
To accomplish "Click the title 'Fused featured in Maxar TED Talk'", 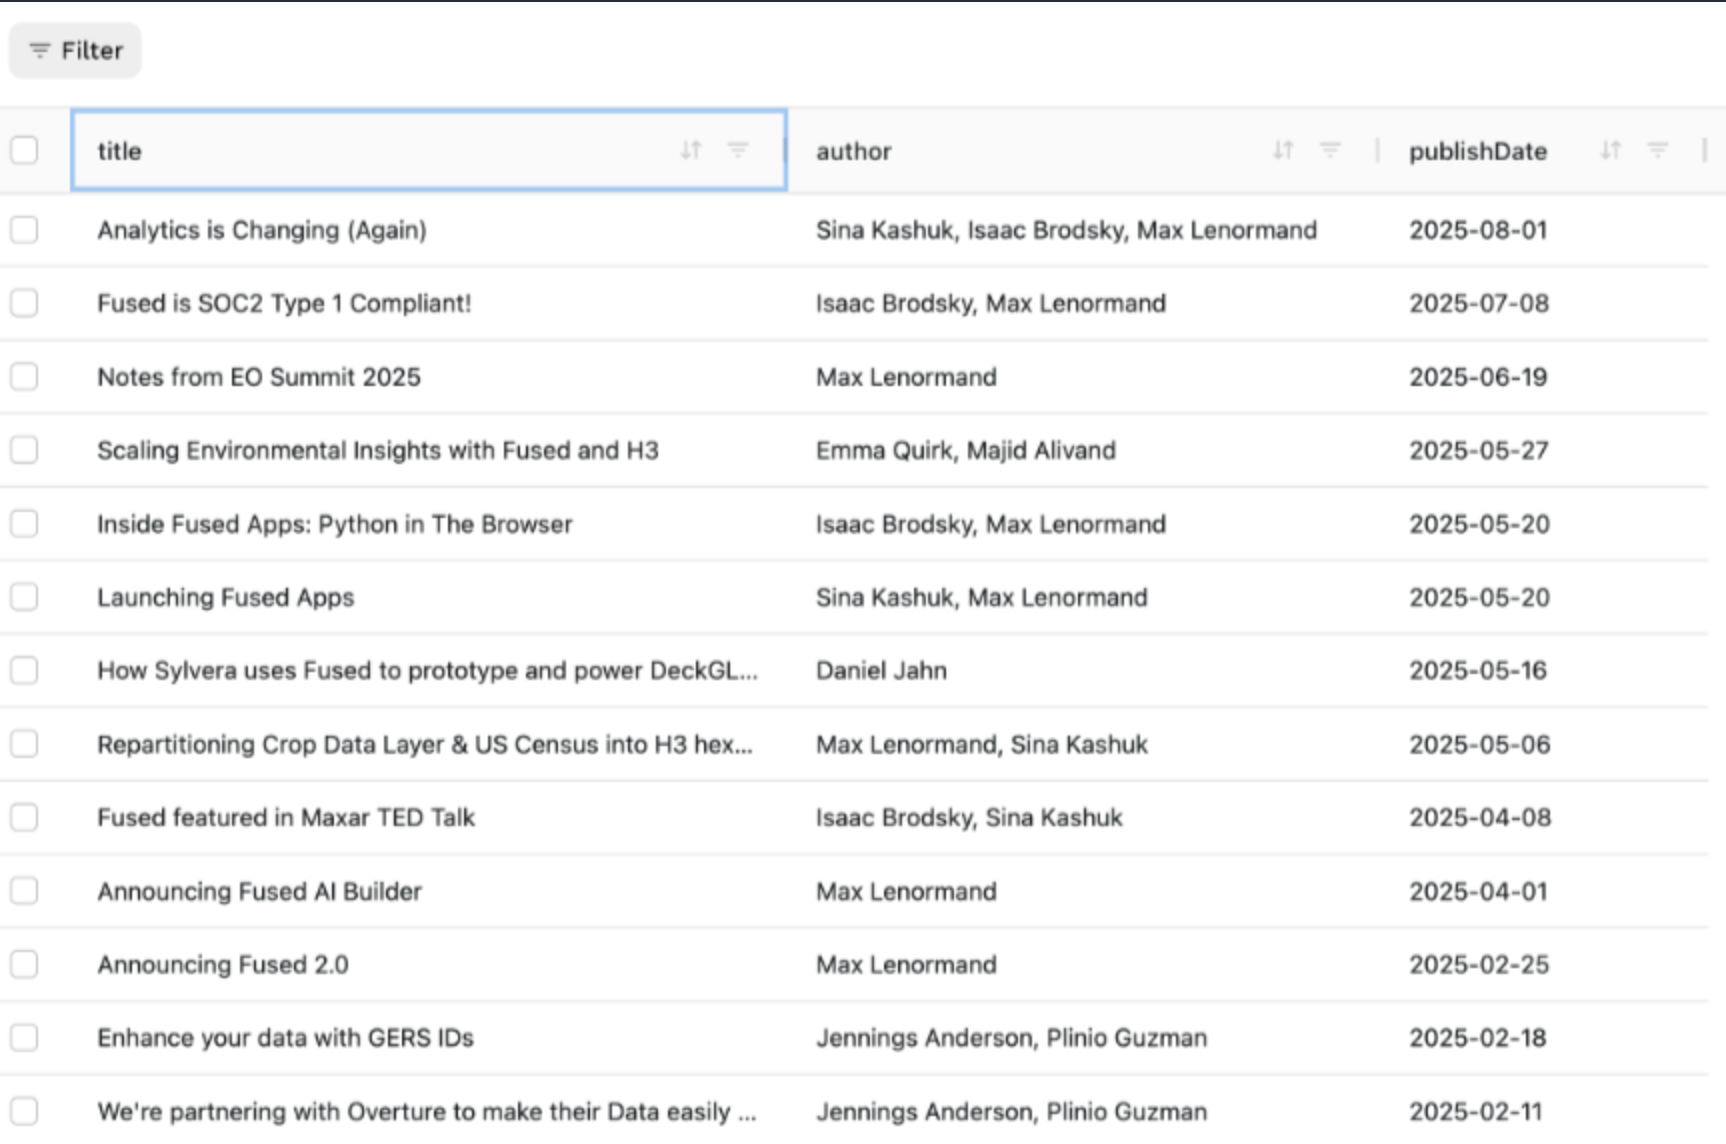I will [286, 817].
